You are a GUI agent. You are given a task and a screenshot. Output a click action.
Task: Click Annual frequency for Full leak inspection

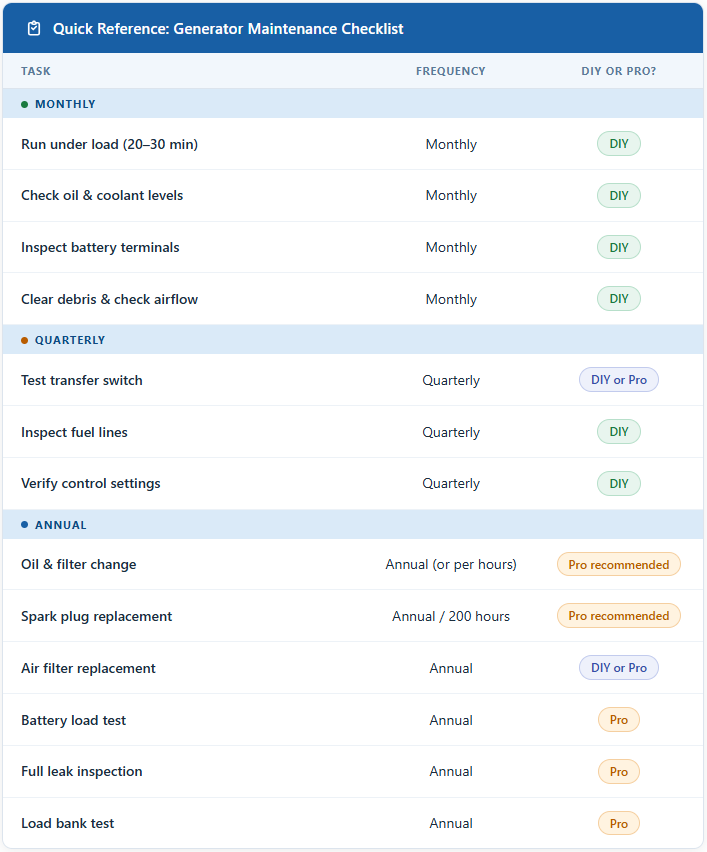[451, 772]
